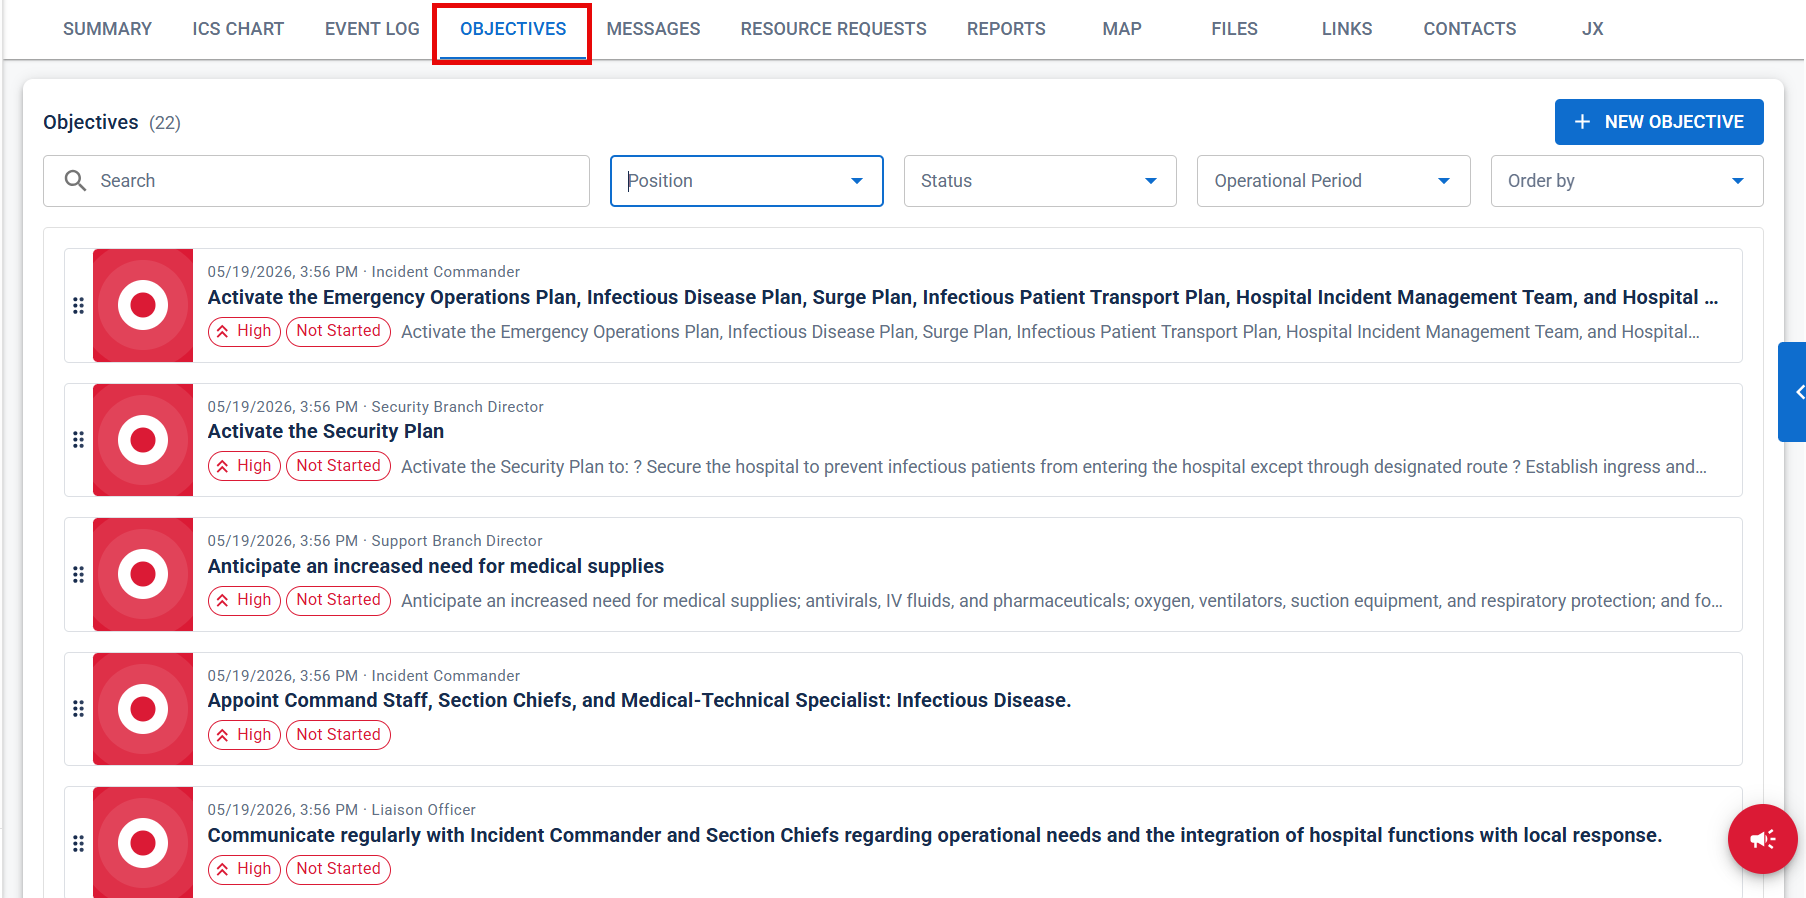Click High priority tag on Communicate regularly objective
Screen dimensions: 1806x898
coord(244,869)
